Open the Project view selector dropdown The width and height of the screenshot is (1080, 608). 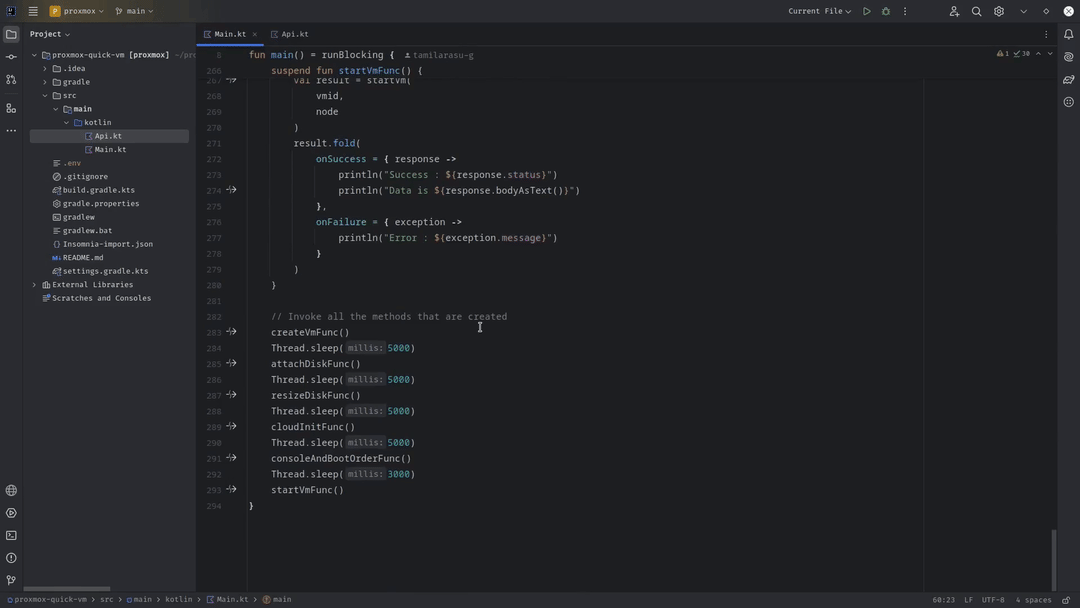[x=50, y=34]
